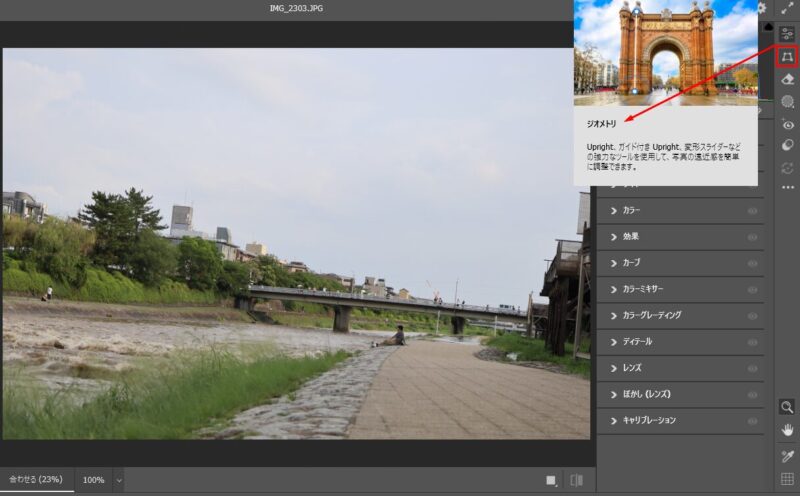
Task: Open the Masking circle tool
Action: [x=787, y=102]
